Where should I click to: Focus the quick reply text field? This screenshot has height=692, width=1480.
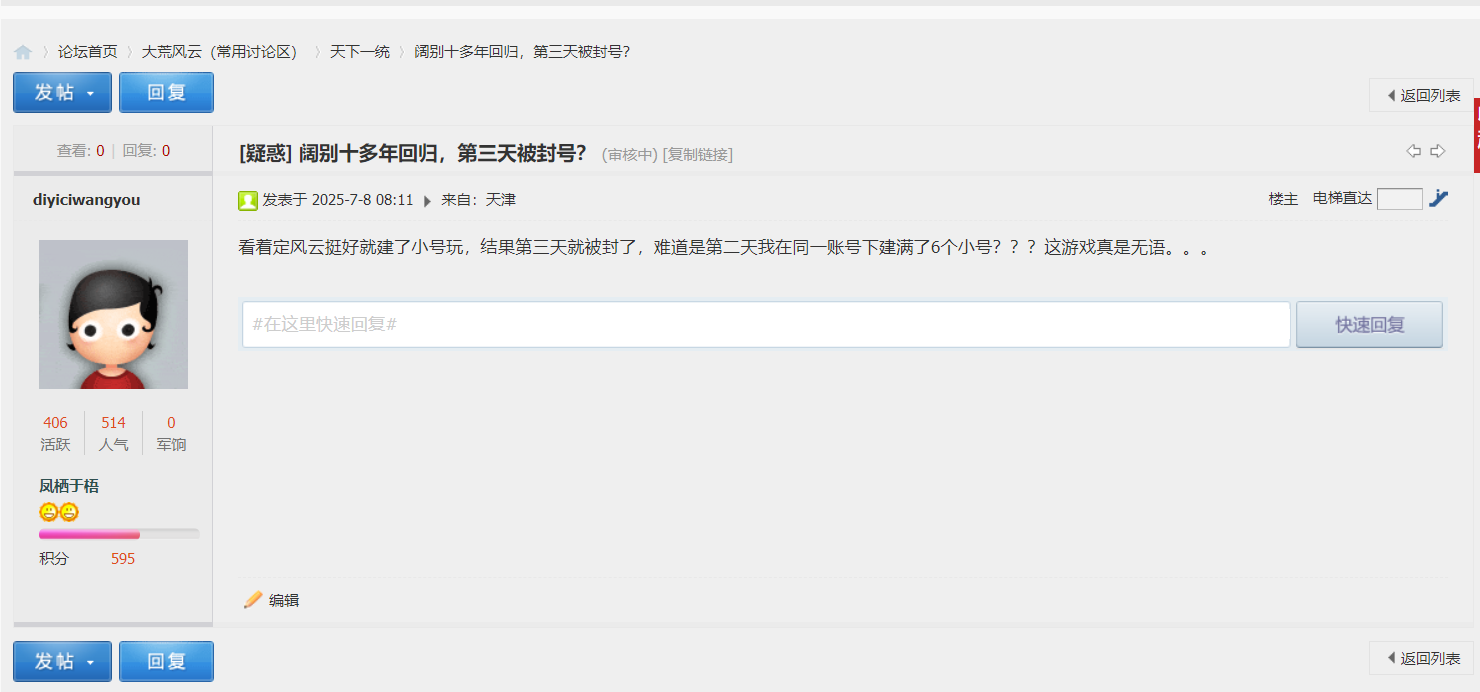pyautogui.click(x=766, y=325)
